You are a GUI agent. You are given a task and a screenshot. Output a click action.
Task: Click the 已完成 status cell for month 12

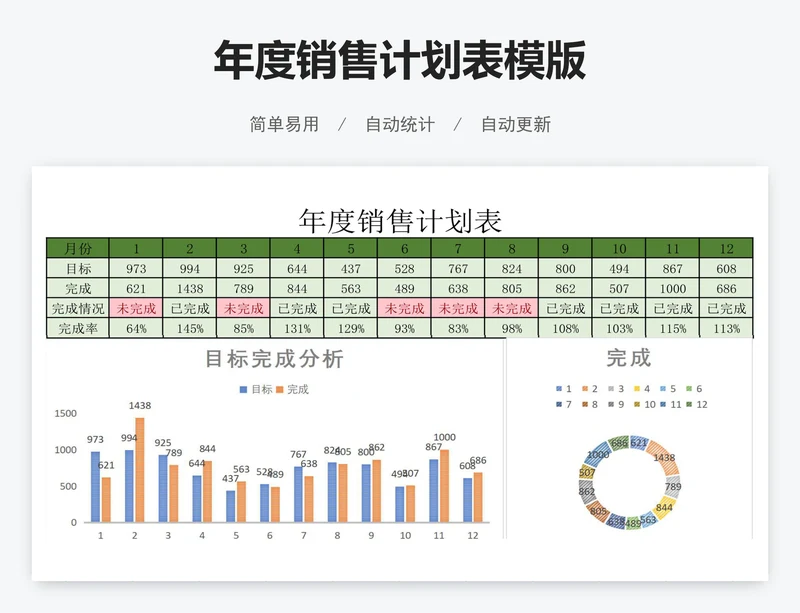click(x=727, y=308)
